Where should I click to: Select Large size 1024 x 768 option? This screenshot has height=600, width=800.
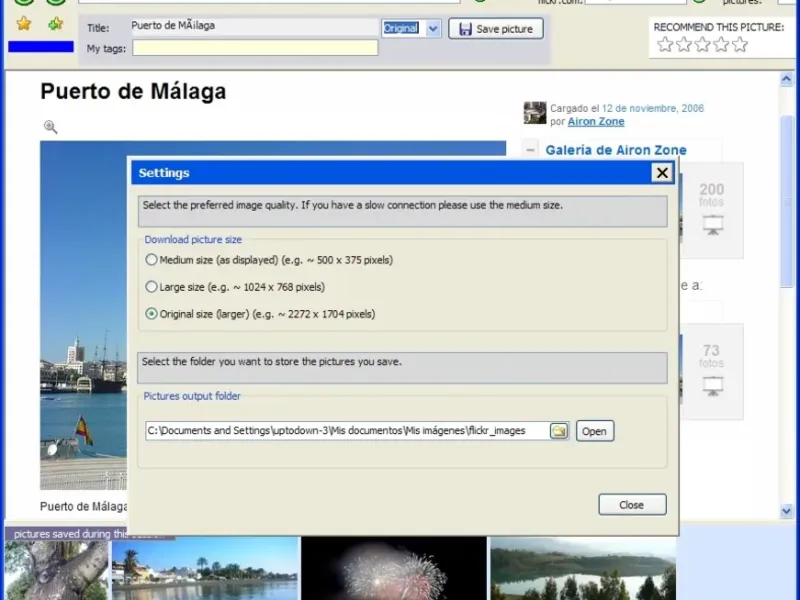coord(151,287)
